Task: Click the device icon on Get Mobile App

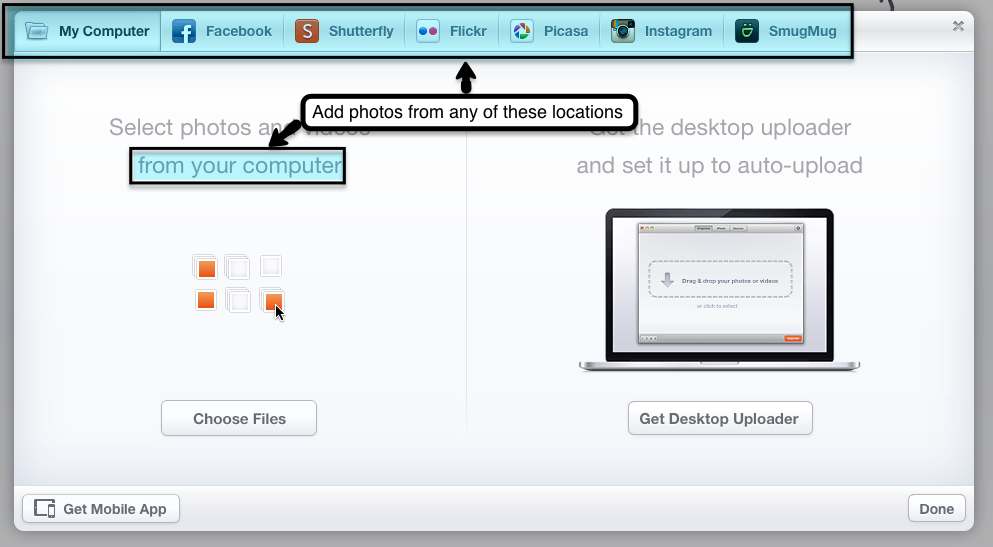Action: [45, 509]
